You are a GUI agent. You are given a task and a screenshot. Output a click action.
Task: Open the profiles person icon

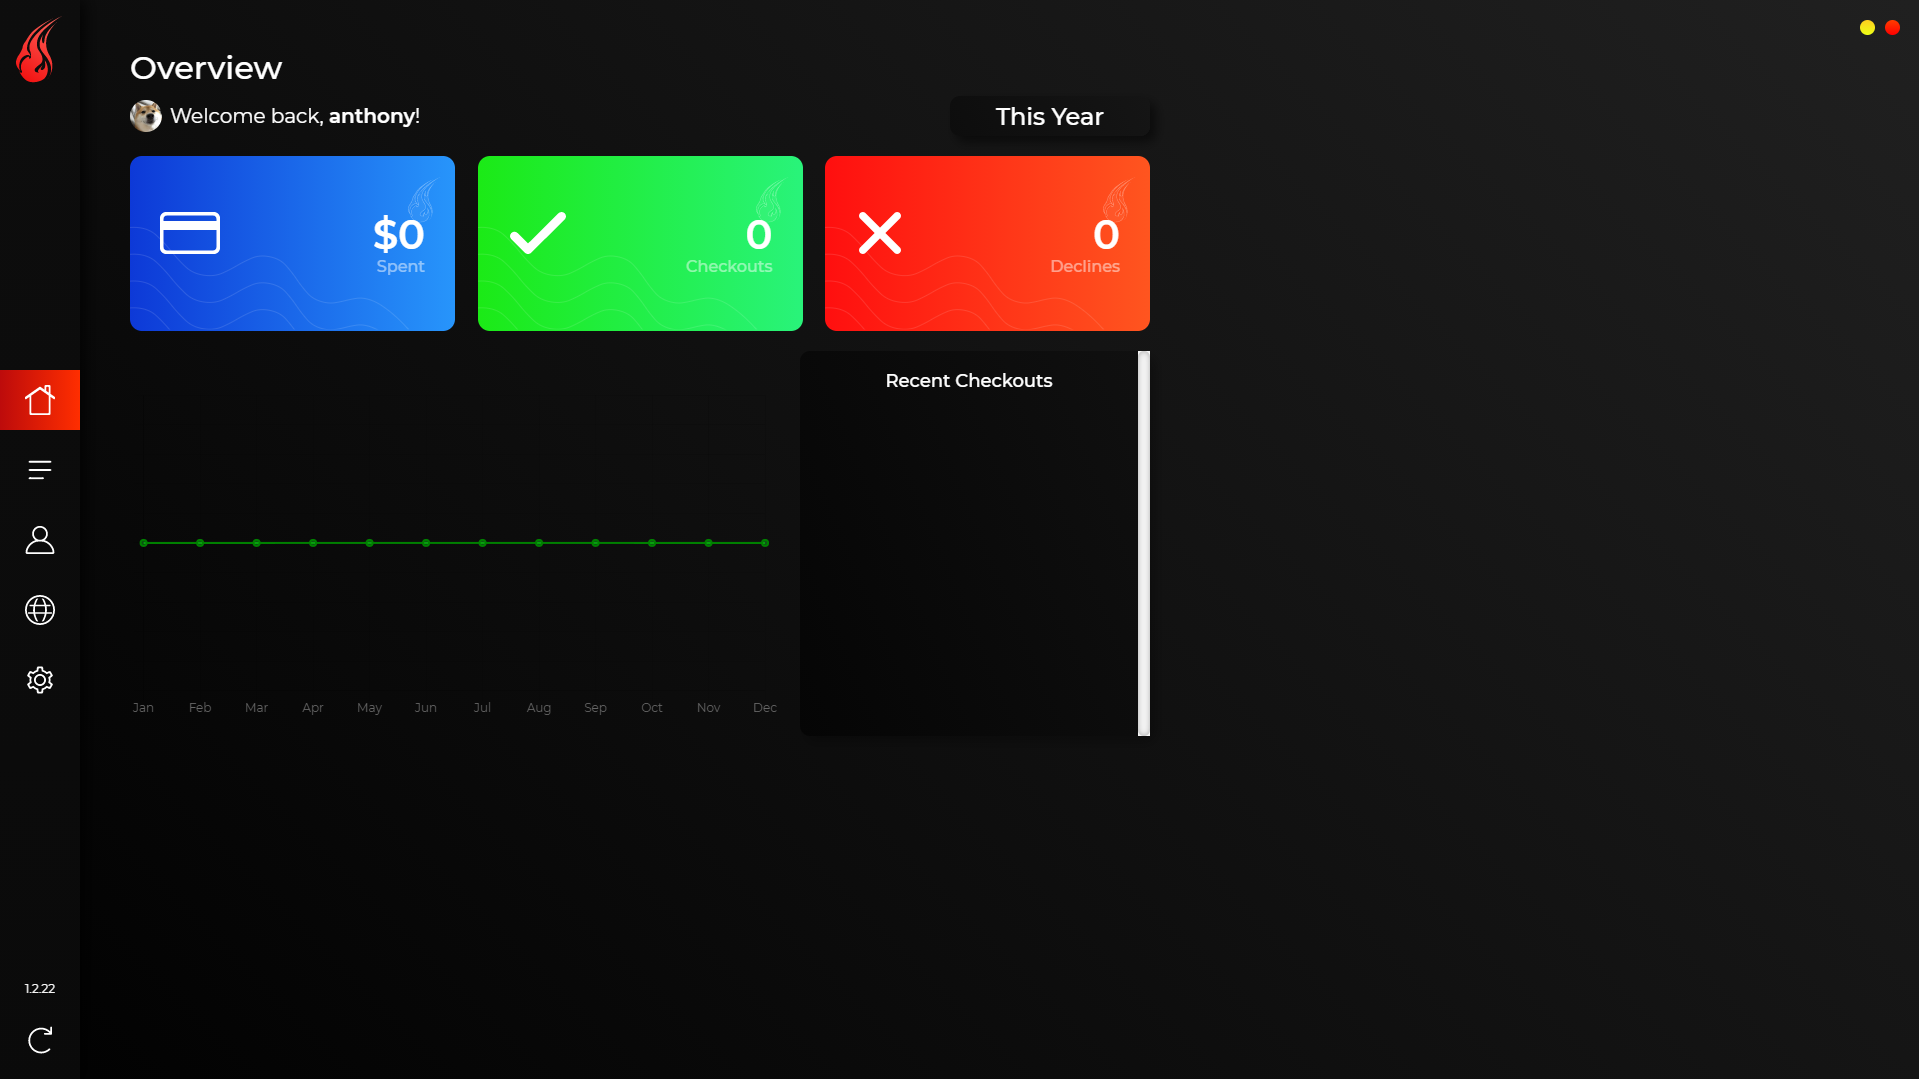tap(40, 540)
